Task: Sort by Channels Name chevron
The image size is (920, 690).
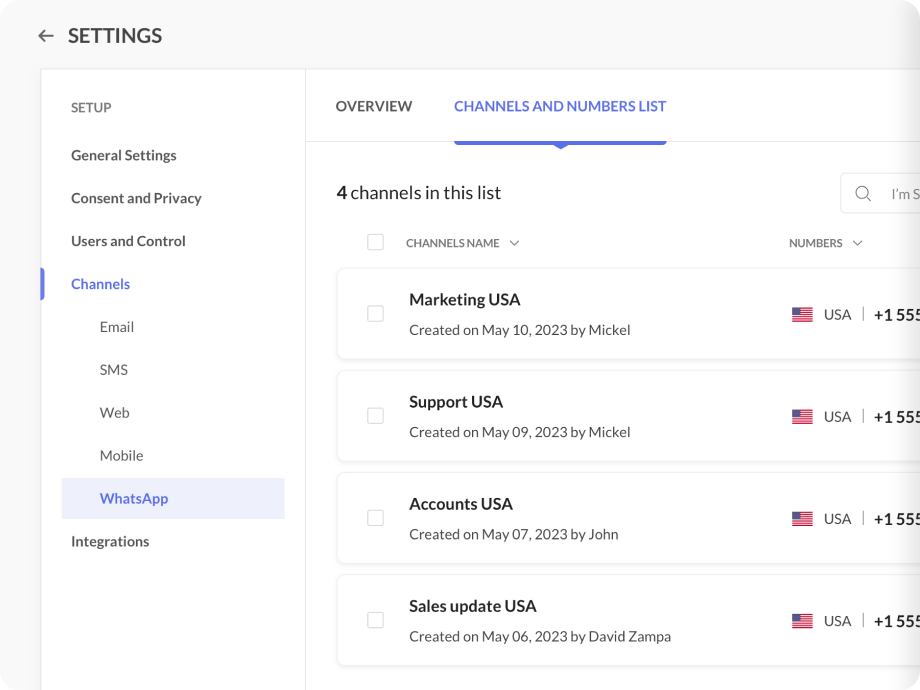Action: [514, 243]
